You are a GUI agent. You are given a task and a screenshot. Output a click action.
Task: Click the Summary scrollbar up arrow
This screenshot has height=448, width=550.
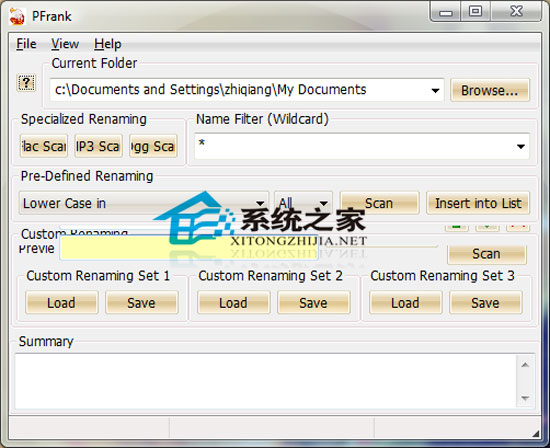525,365
